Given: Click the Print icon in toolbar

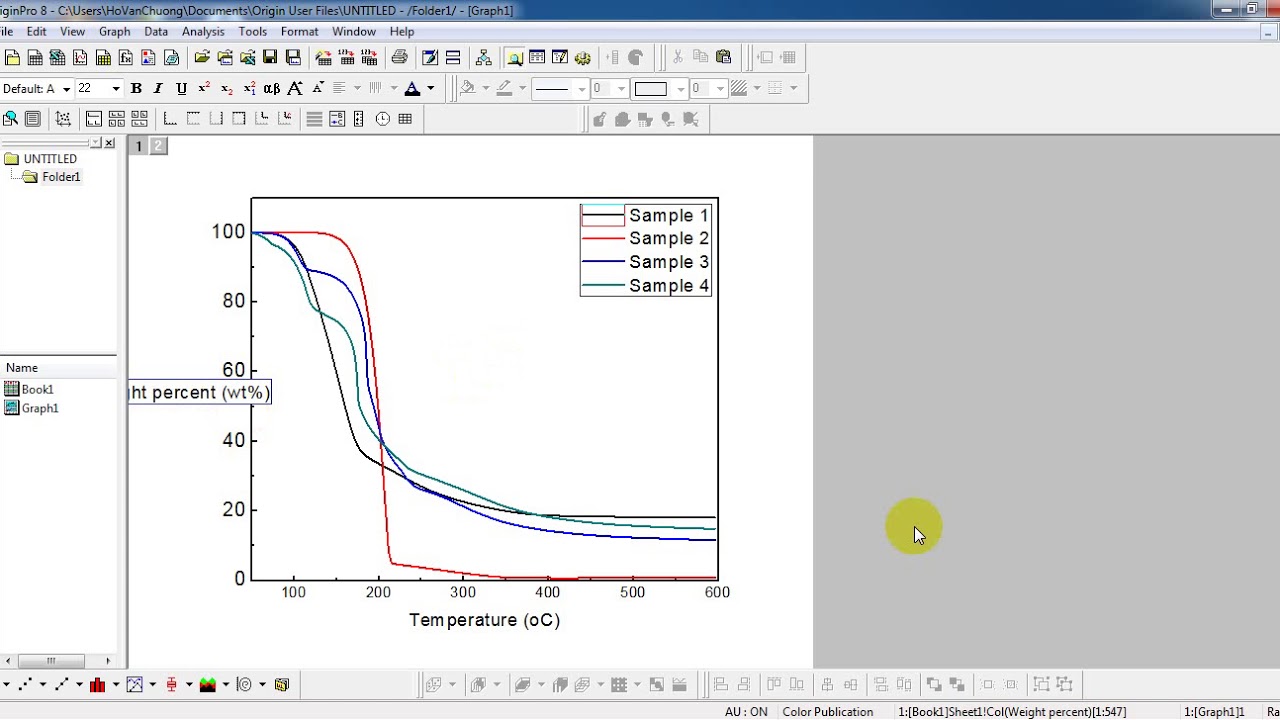Looking at the screenshot, I should pos(400,58).
